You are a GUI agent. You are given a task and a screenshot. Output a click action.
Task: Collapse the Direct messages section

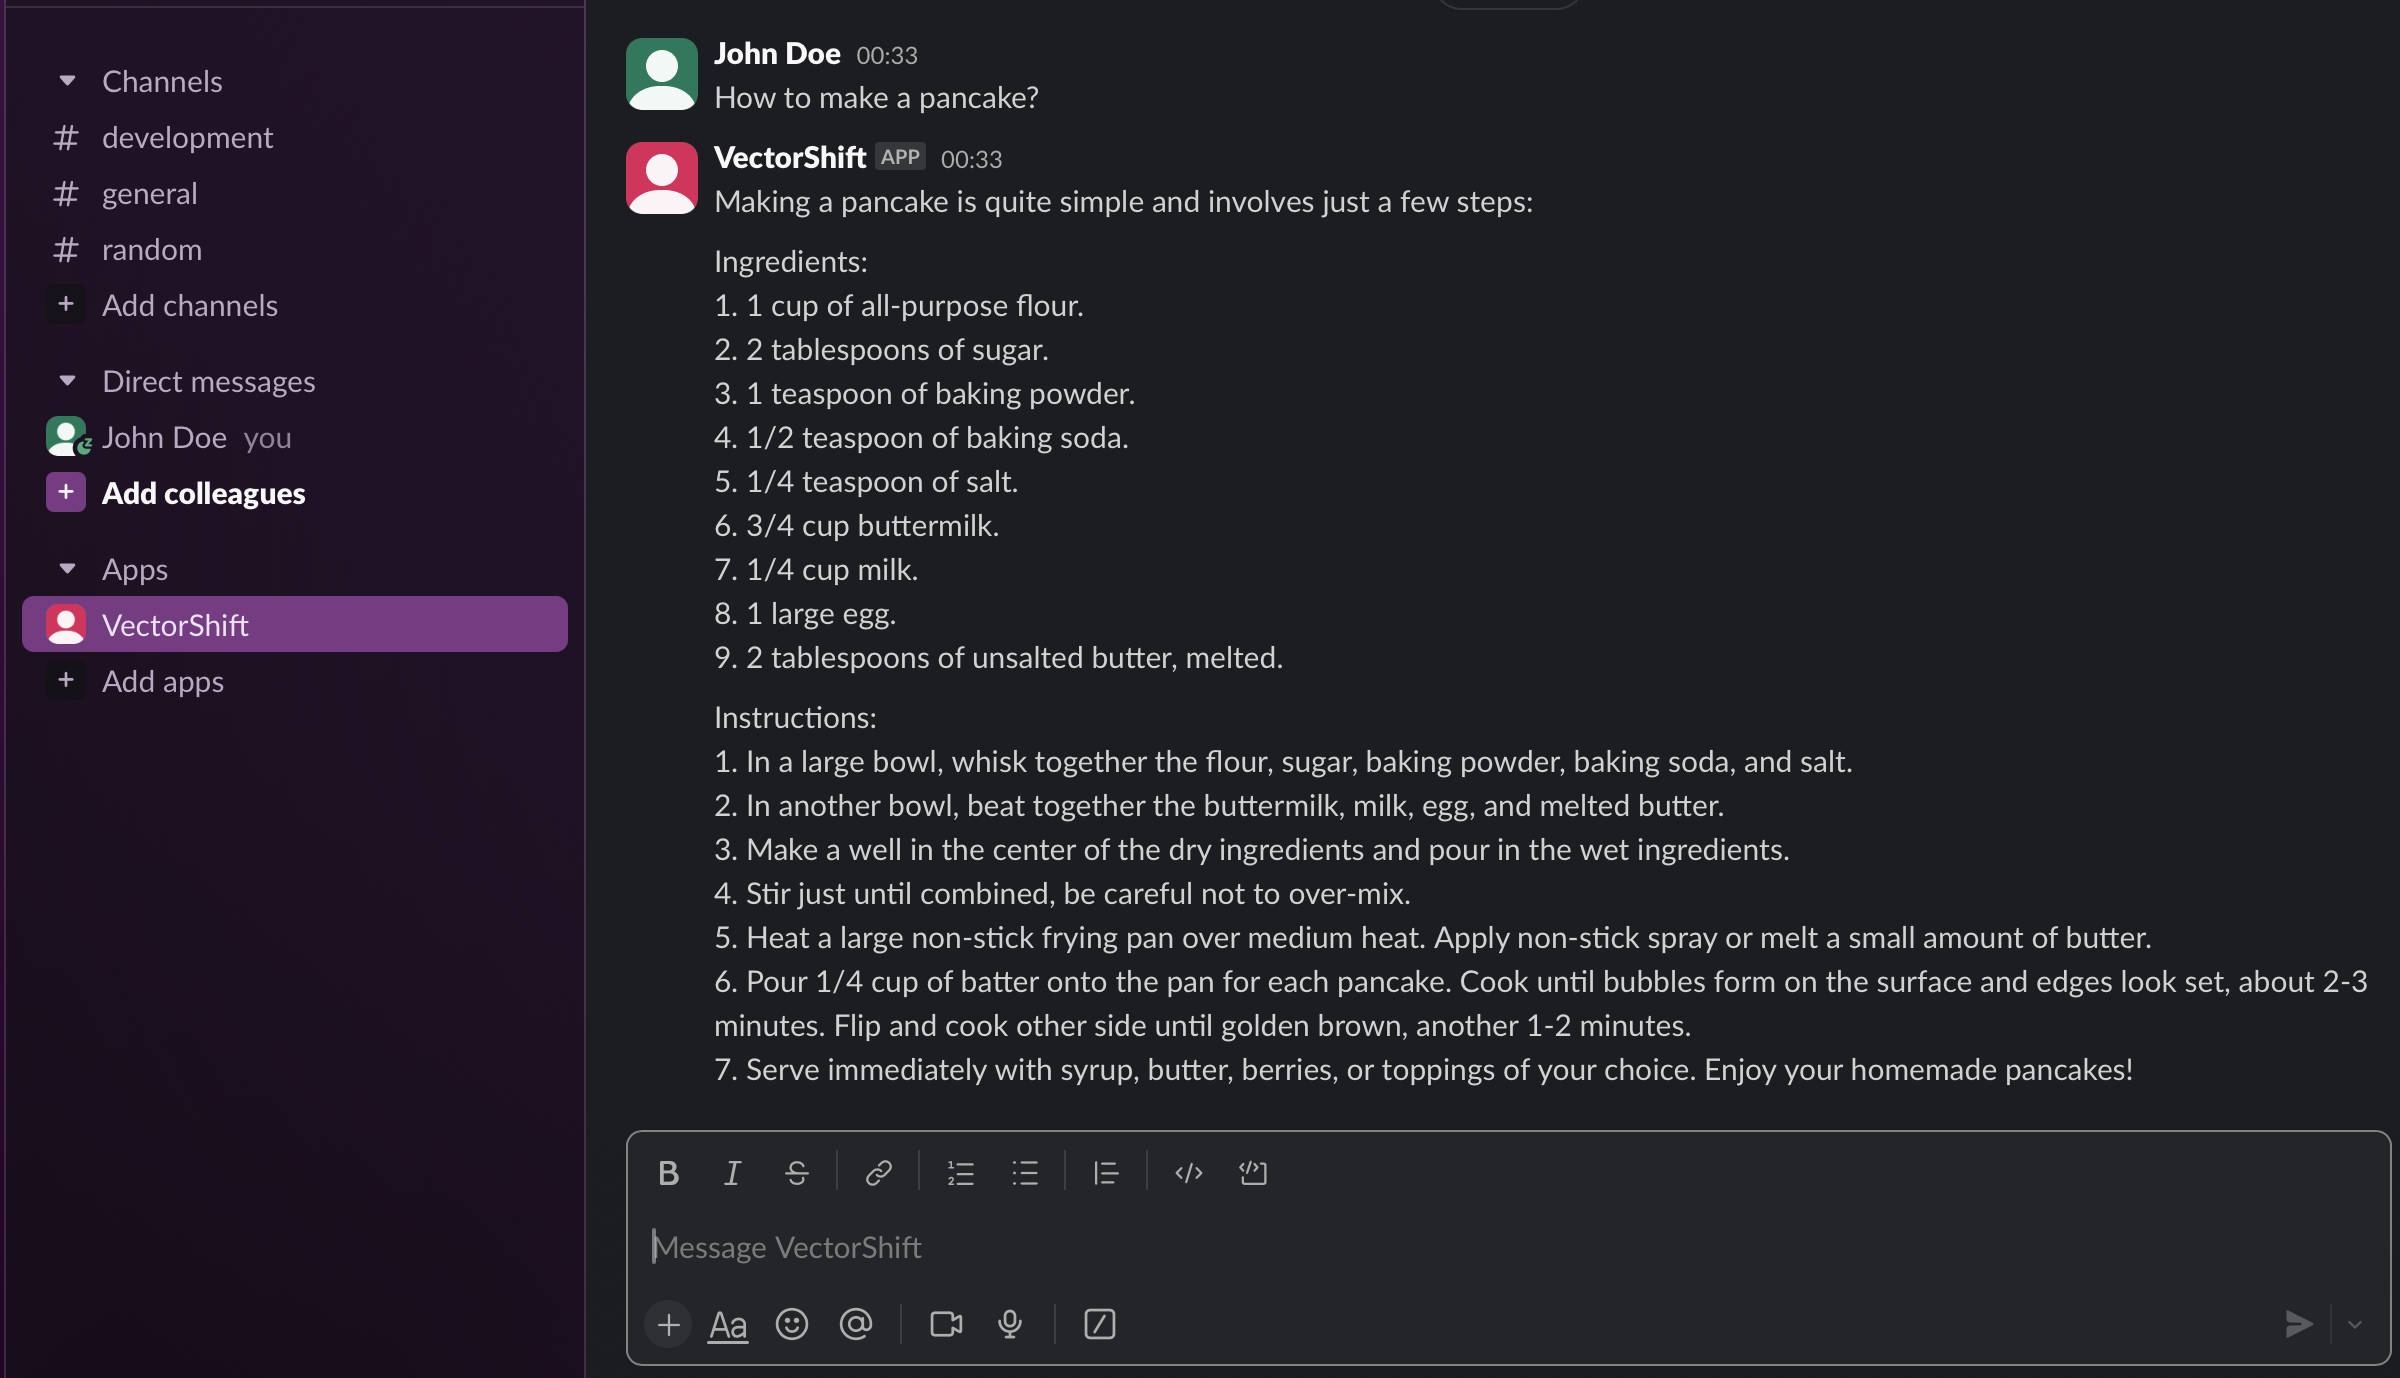(66, 380)
